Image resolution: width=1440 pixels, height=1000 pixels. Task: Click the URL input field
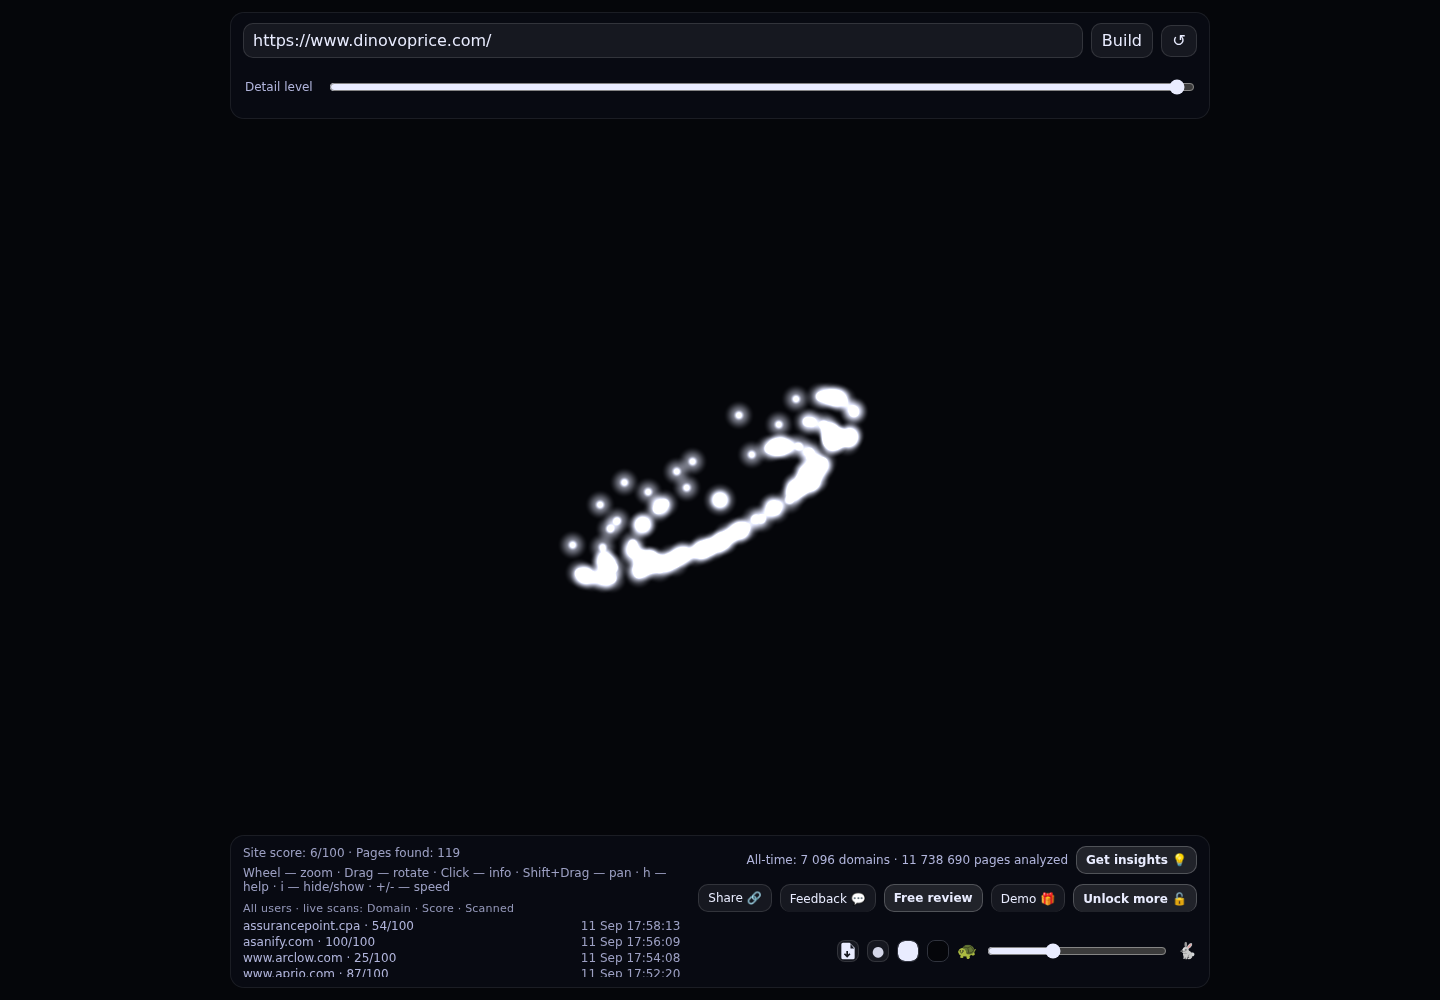tap(663, 41)
